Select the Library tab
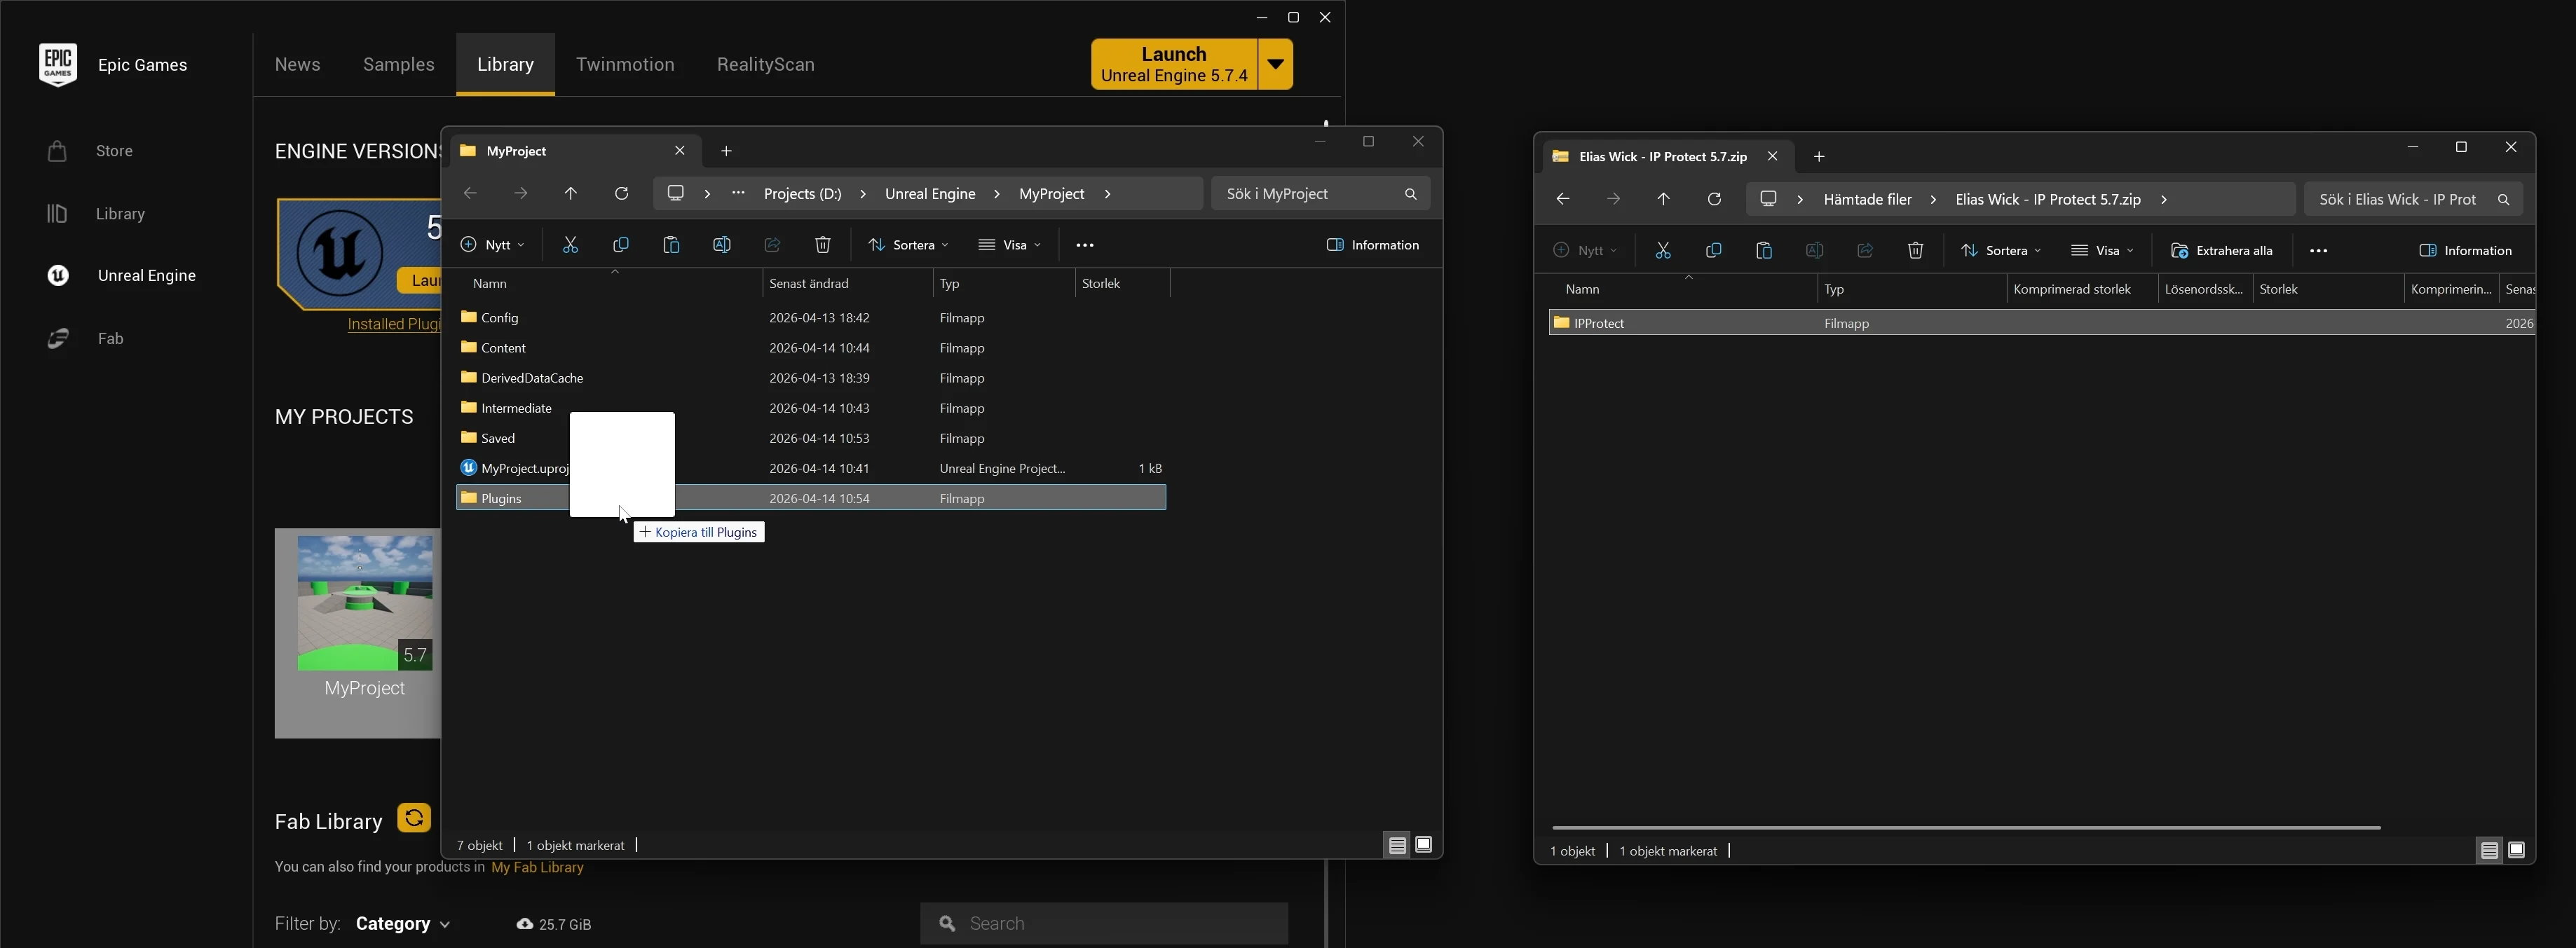This screenshot has width=2576, height=948. point(505,65)
